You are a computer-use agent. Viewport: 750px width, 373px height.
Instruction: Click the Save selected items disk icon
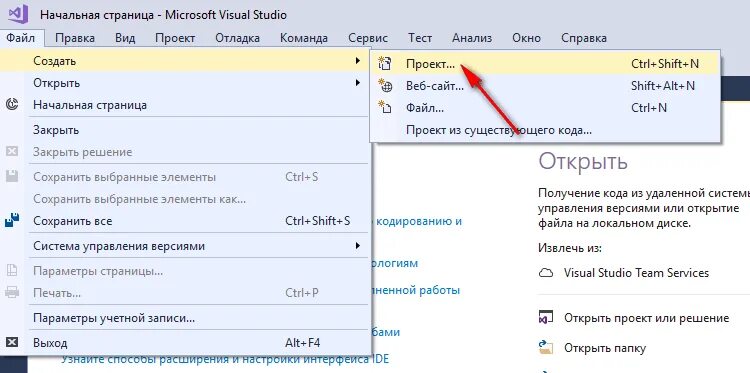point(12,176)
